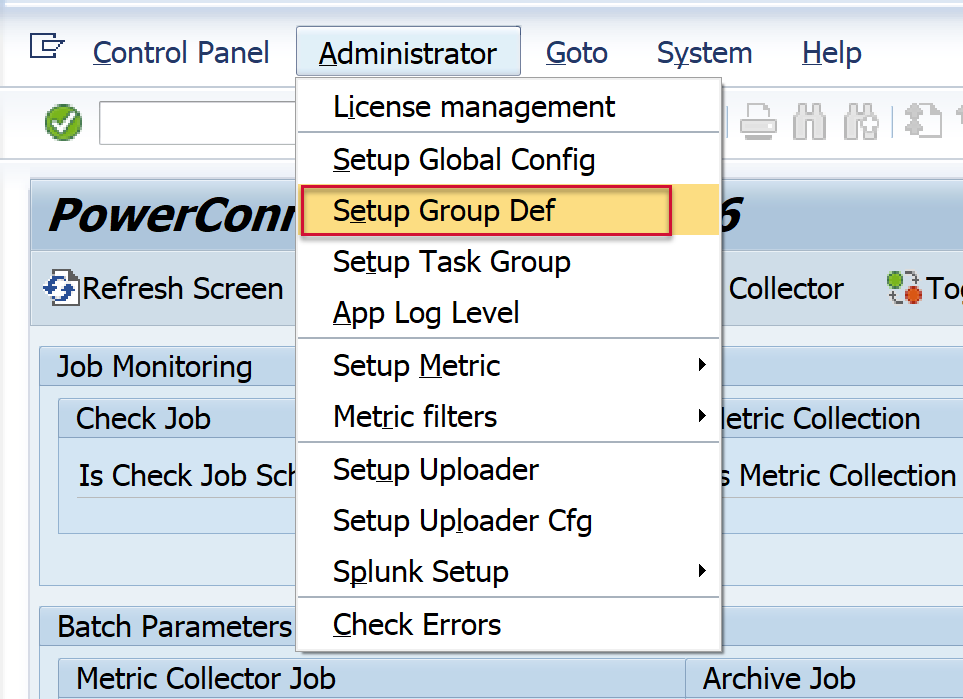
Task: Click the green checkmark Enter icon
Action: point(64,124)
